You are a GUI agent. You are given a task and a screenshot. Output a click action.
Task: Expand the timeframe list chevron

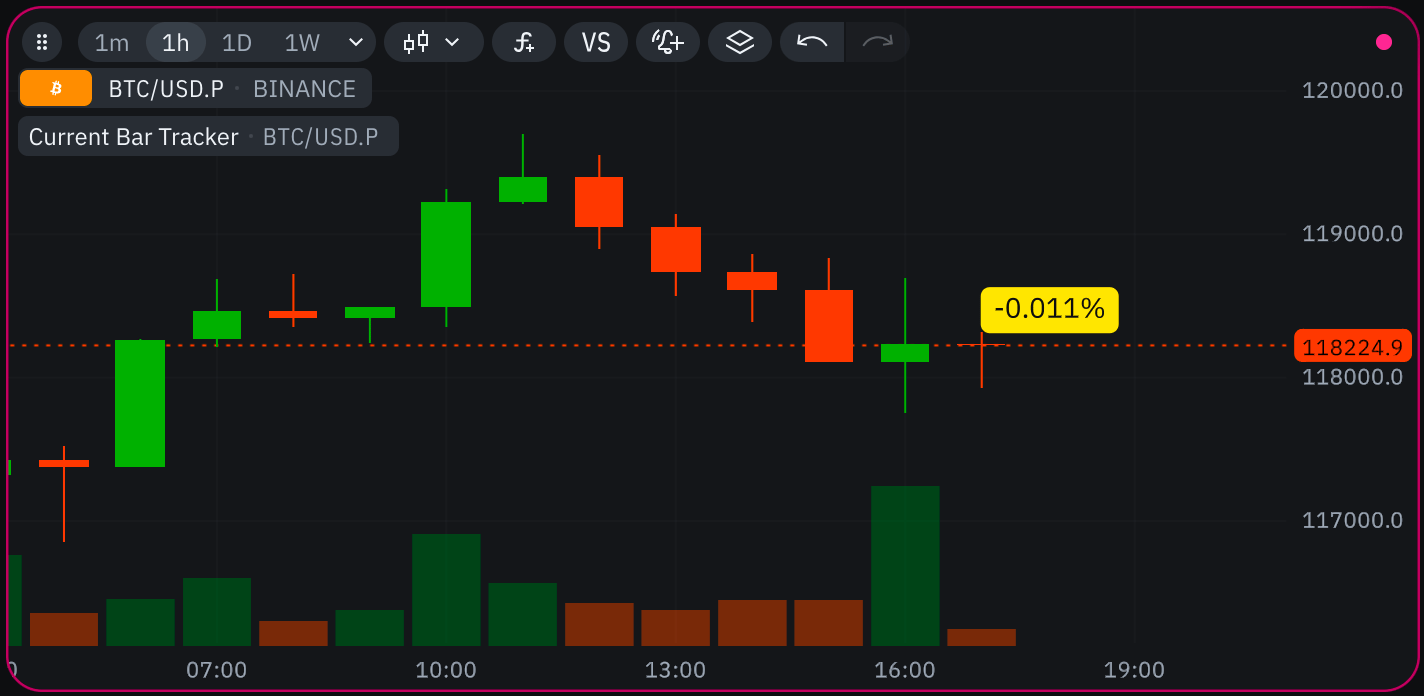click(x=355, y=42)
